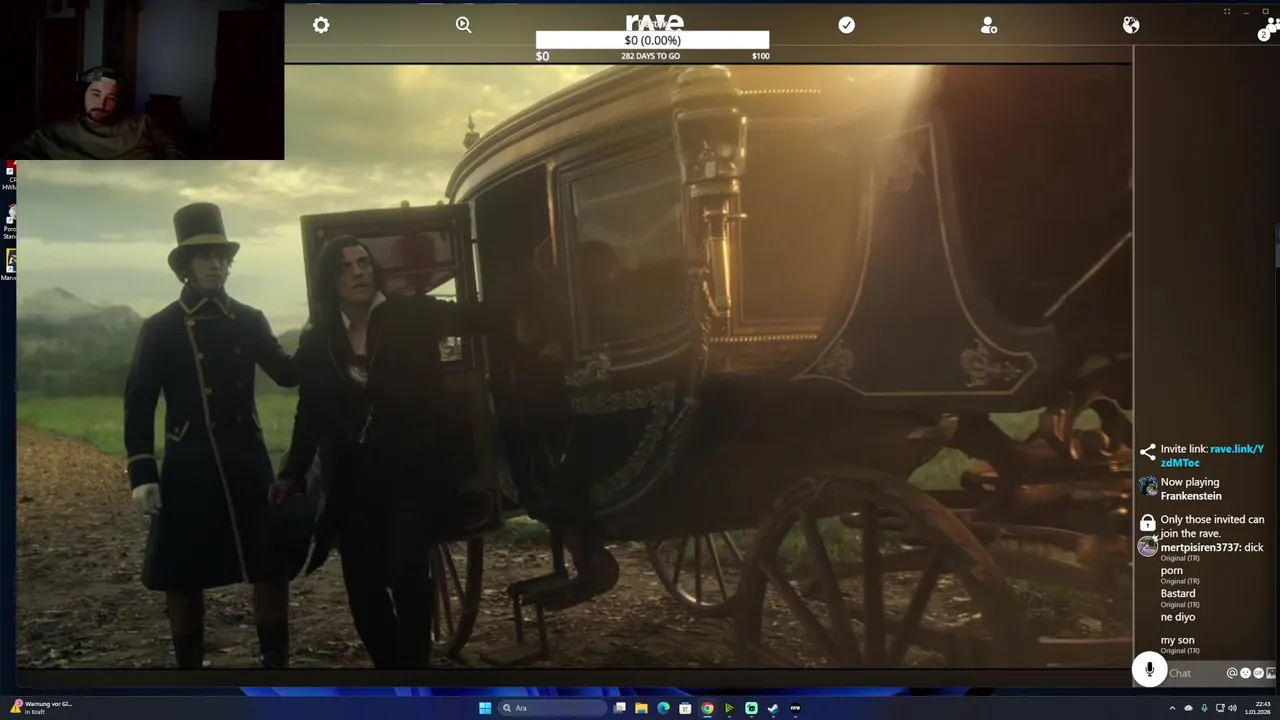The height and width of the screenshot is (720, 1280).
Task: Click the Now playing Frankenstein avatar
Action: tap(1148, 487)
